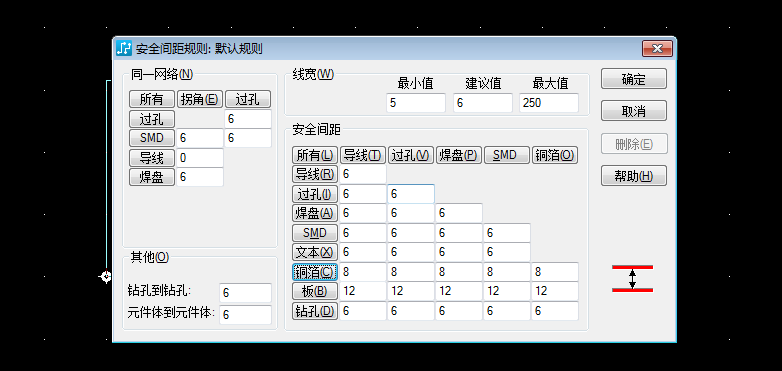Viewport: 782px width, 371px height.
Task: Click 钻孔(D) to 过孔(V) field
Action: (411, 311)
